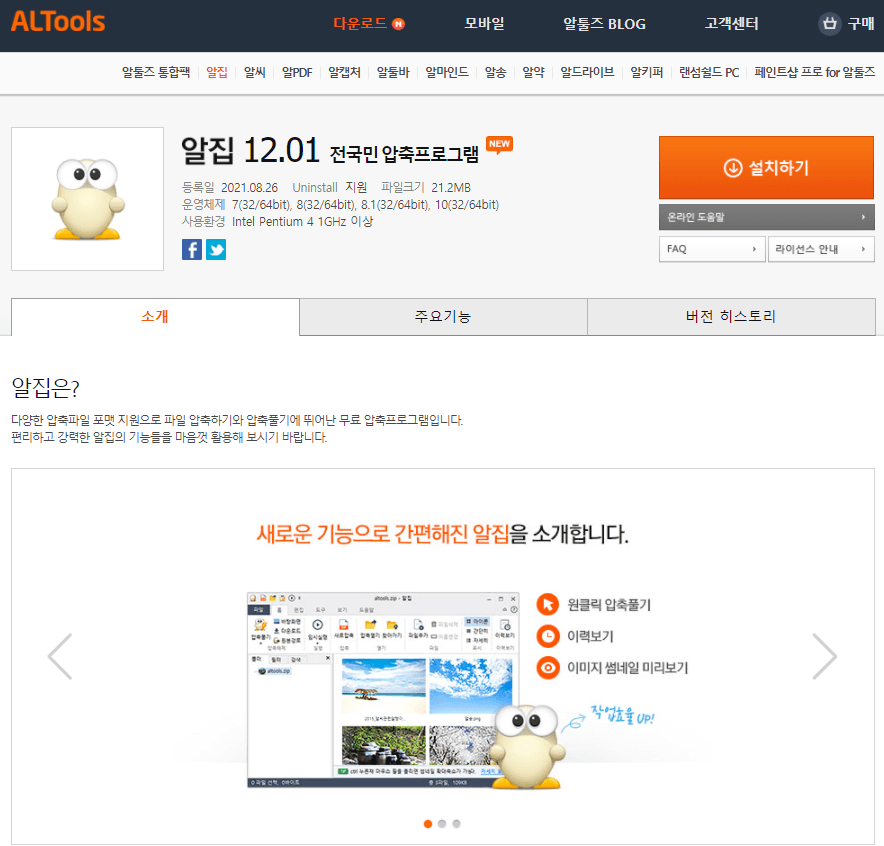
Task: Open the FAQ button
Action: coord(712,249)
